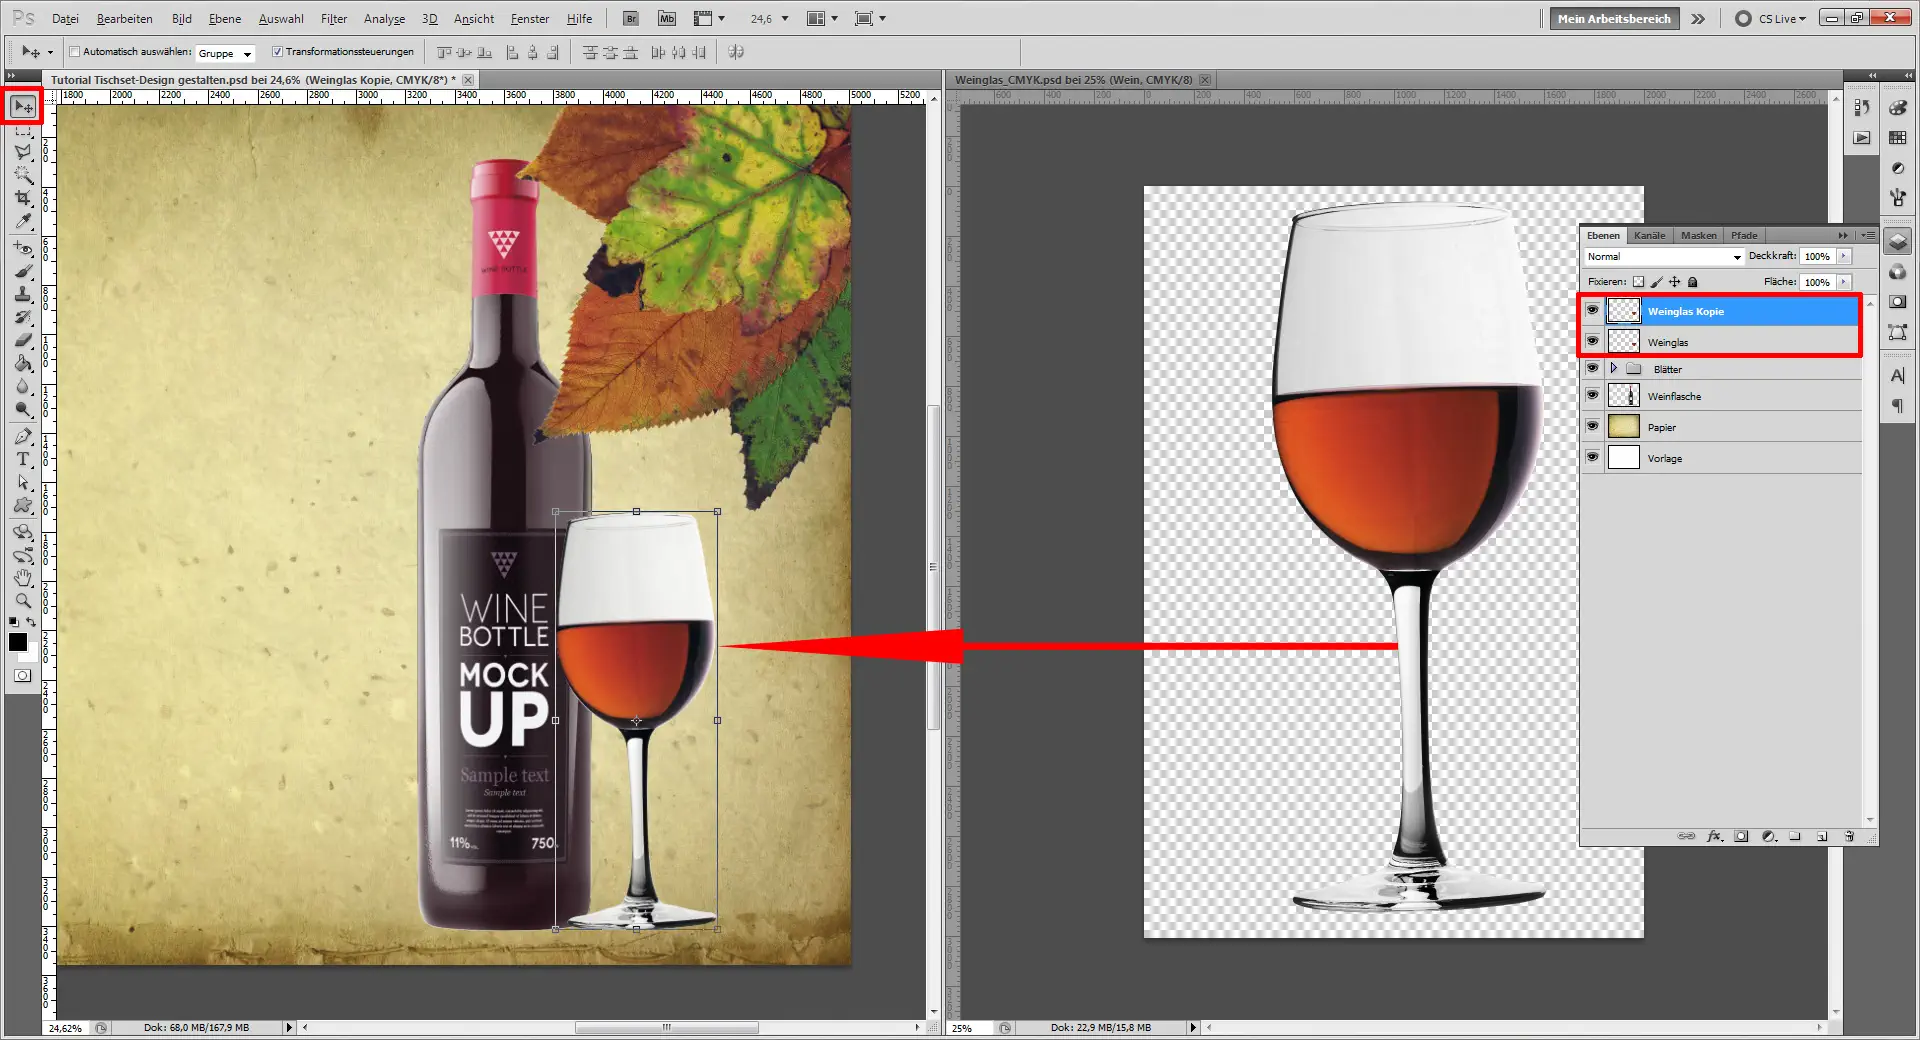Delete the layer using the trash icon
The image size is (1920, 1040).
[1849, 836]
